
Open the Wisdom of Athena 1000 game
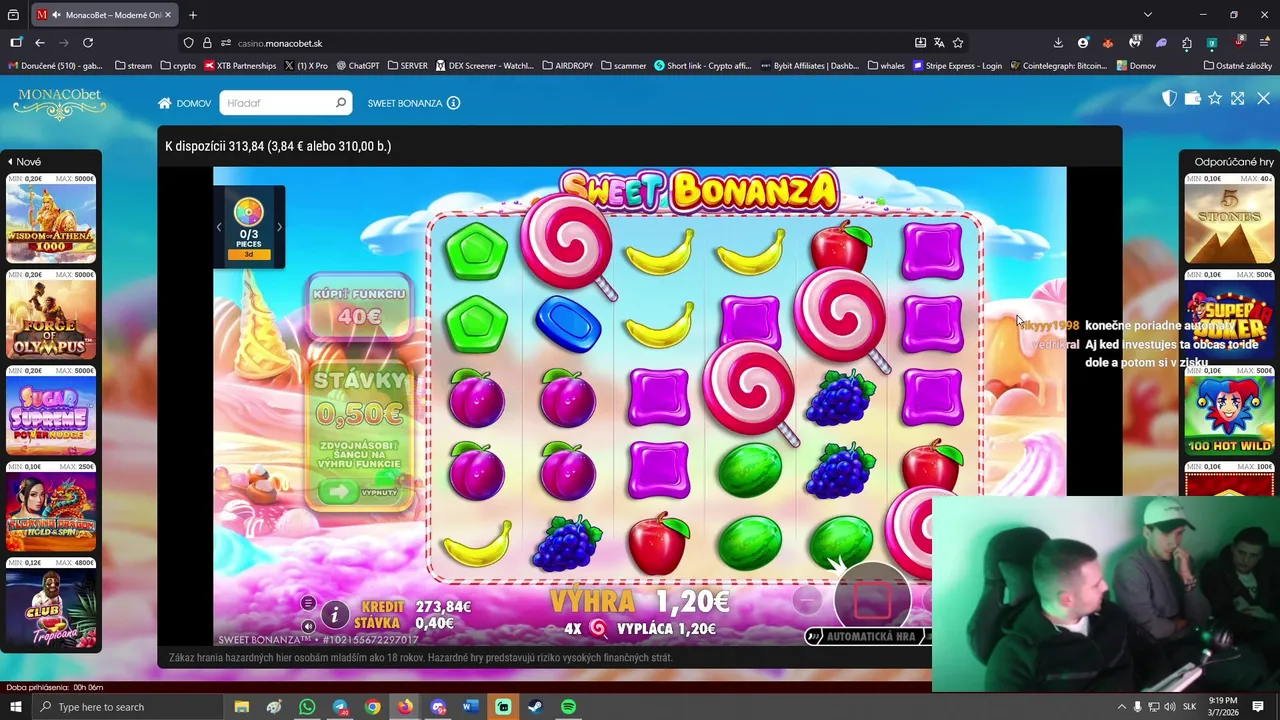[x=51, y=218]
